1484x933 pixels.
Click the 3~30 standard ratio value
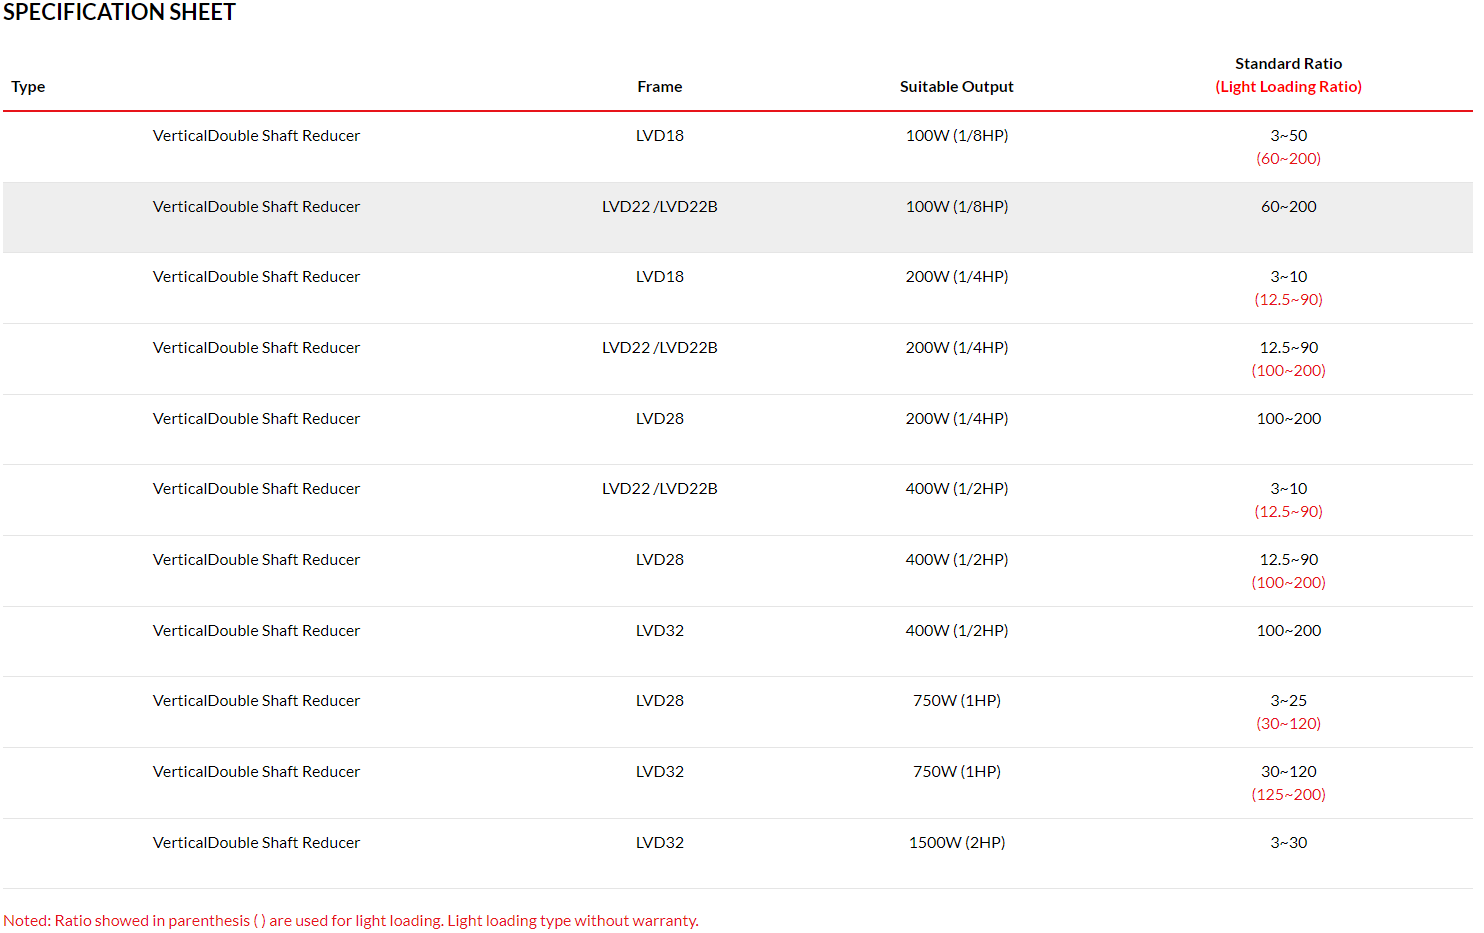click(x=1288, y=843)
